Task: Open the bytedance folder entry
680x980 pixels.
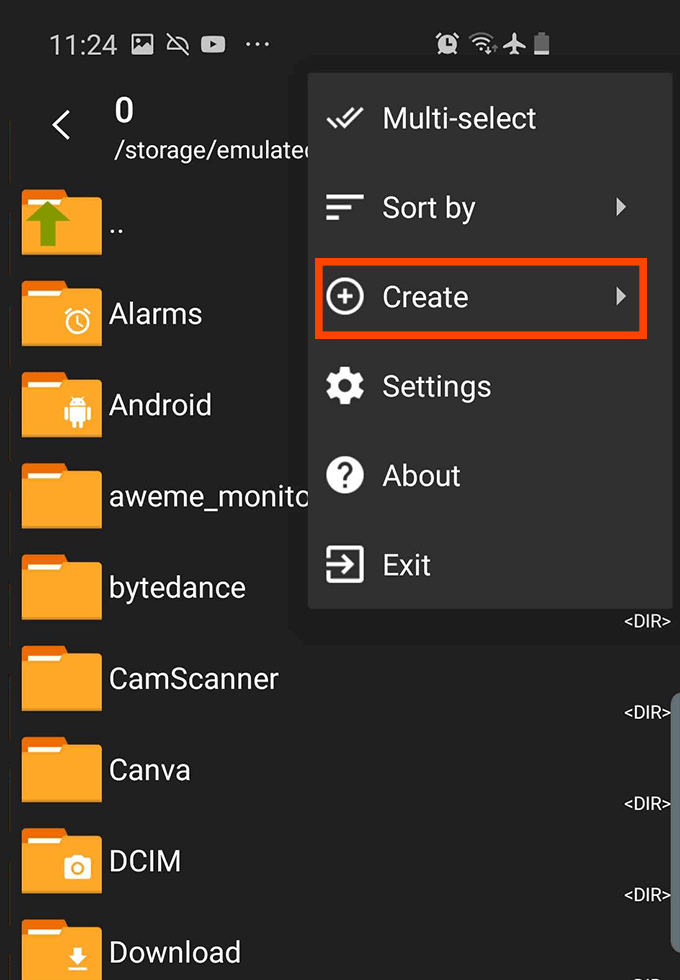Action: [177, 588]
